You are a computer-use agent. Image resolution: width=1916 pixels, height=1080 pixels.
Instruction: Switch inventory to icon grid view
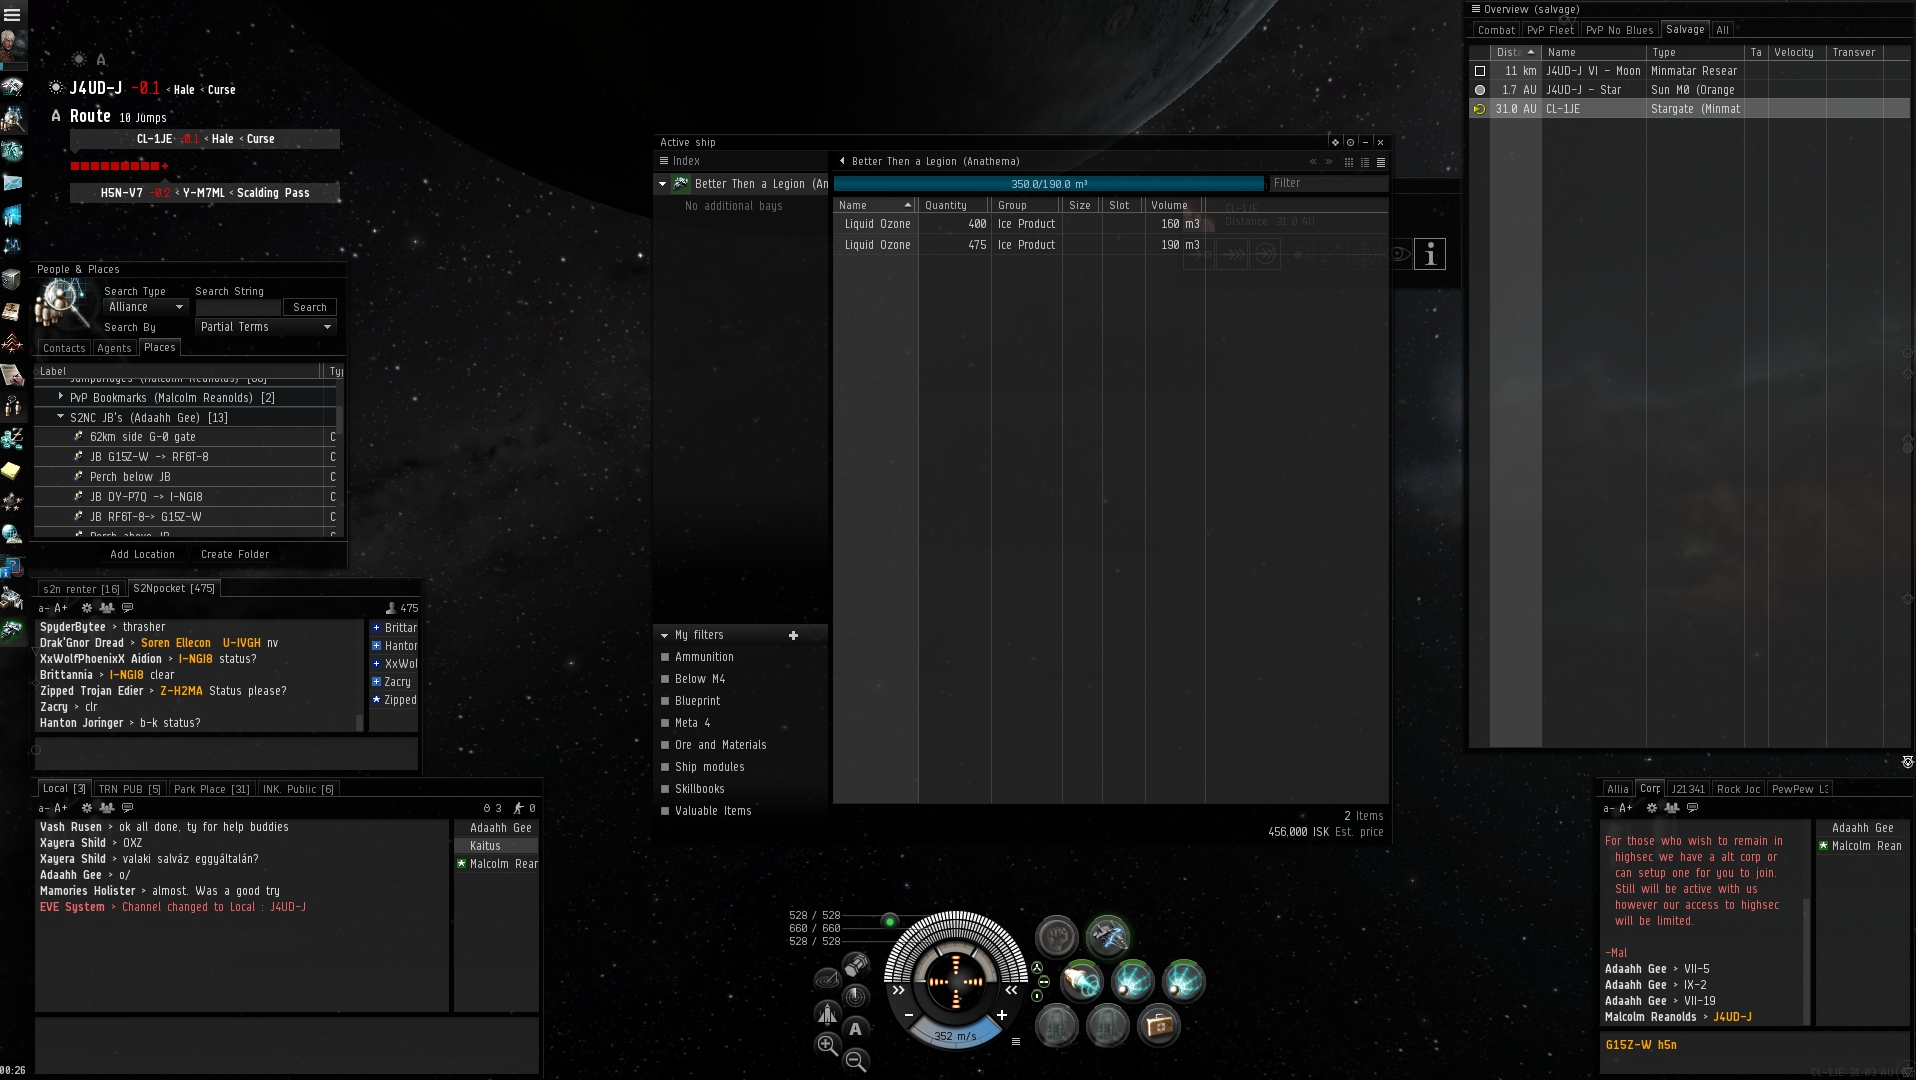point(1349,162)
